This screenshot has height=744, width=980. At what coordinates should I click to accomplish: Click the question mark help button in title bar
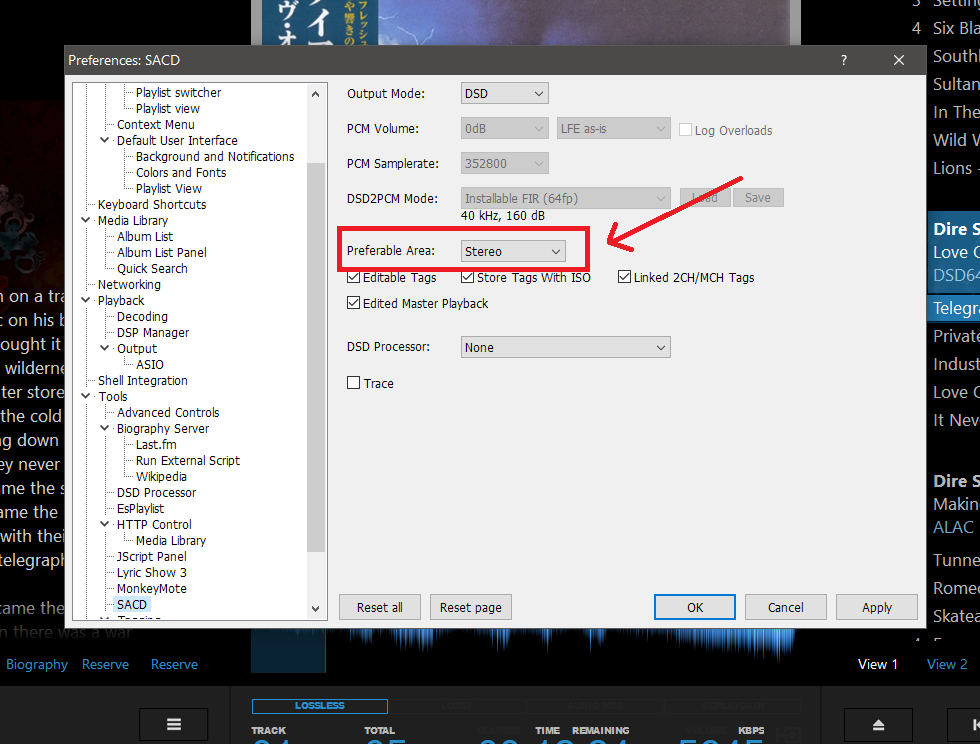[844, 61]
